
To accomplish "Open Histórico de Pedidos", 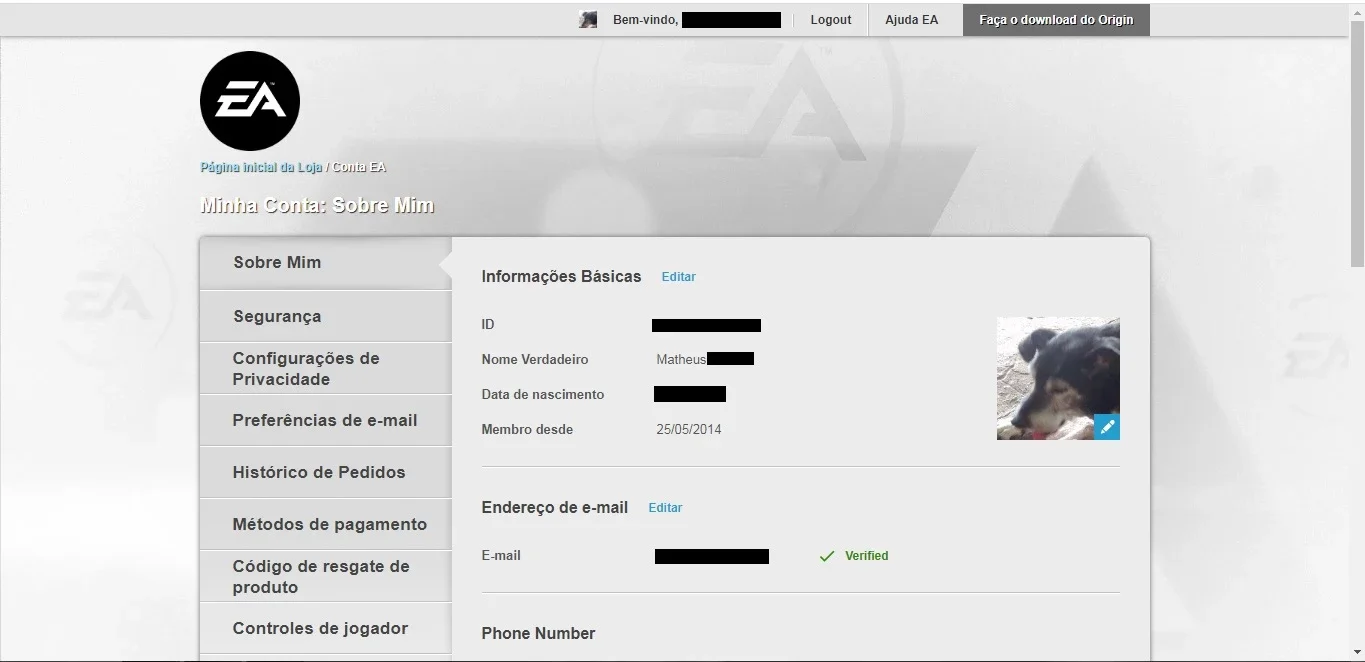I will point(326,472).
